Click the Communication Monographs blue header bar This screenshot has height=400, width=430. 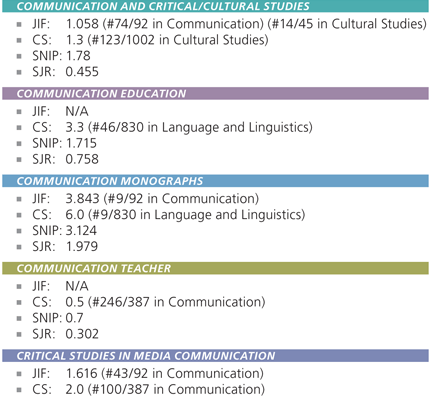pyautogui.click(x=215, y=181)
